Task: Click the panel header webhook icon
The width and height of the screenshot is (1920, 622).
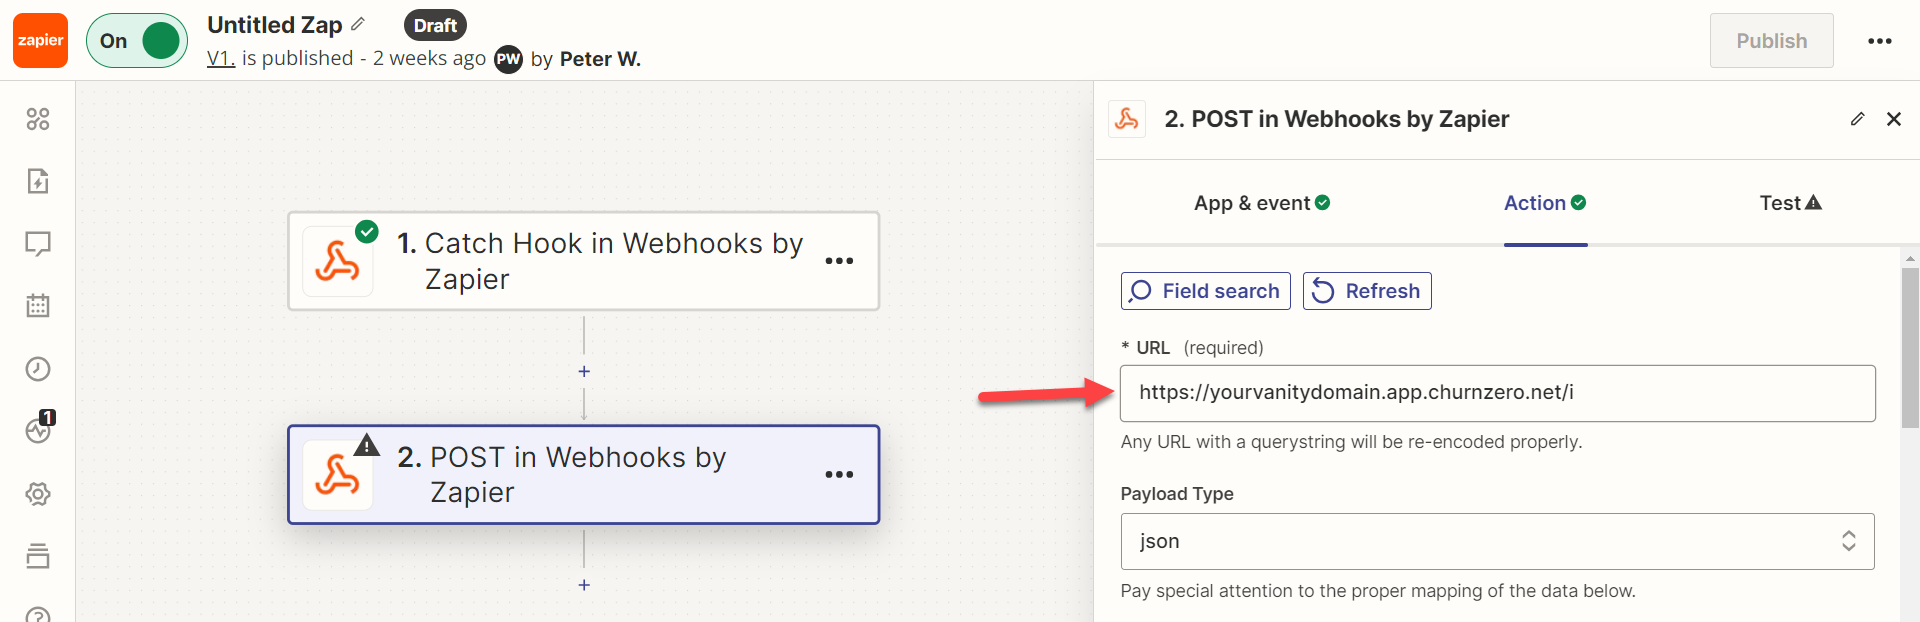Action: 1127,119
